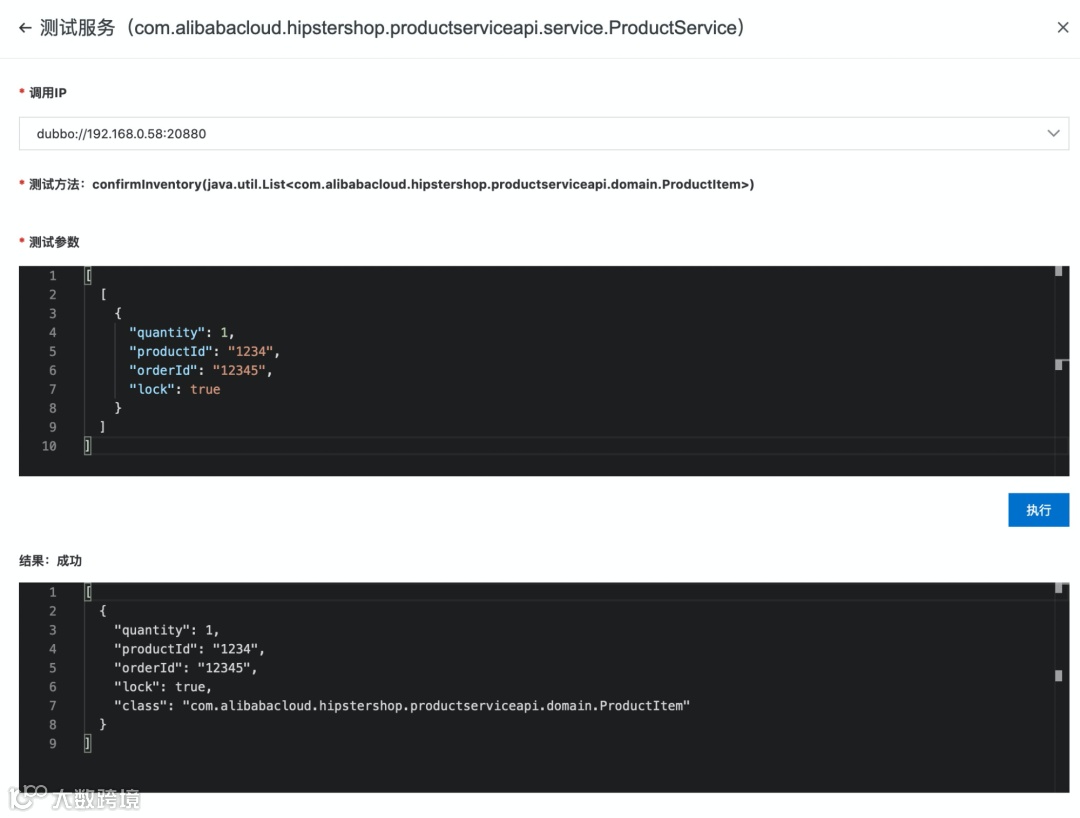Close the test service panel
Screen dimensions: 1080x818
[x=1063, y=28]
